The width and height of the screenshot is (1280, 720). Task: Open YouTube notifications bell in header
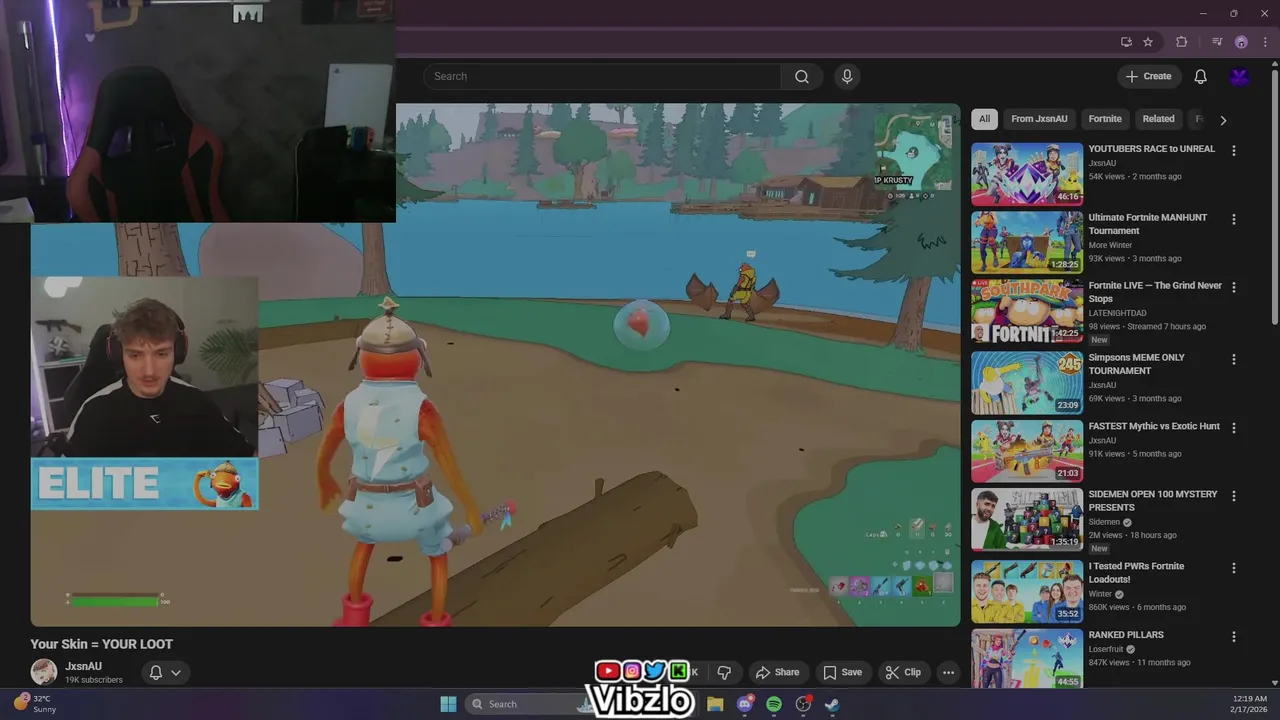1200,77
